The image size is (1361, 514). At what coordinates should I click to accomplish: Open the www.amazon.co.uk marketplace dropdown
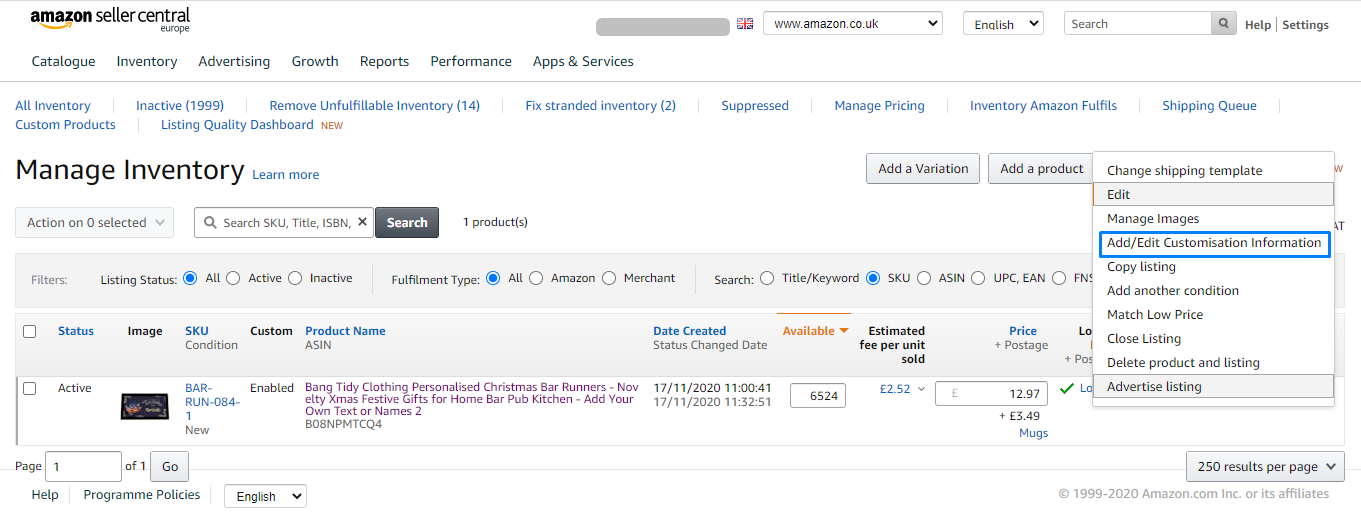852,23
